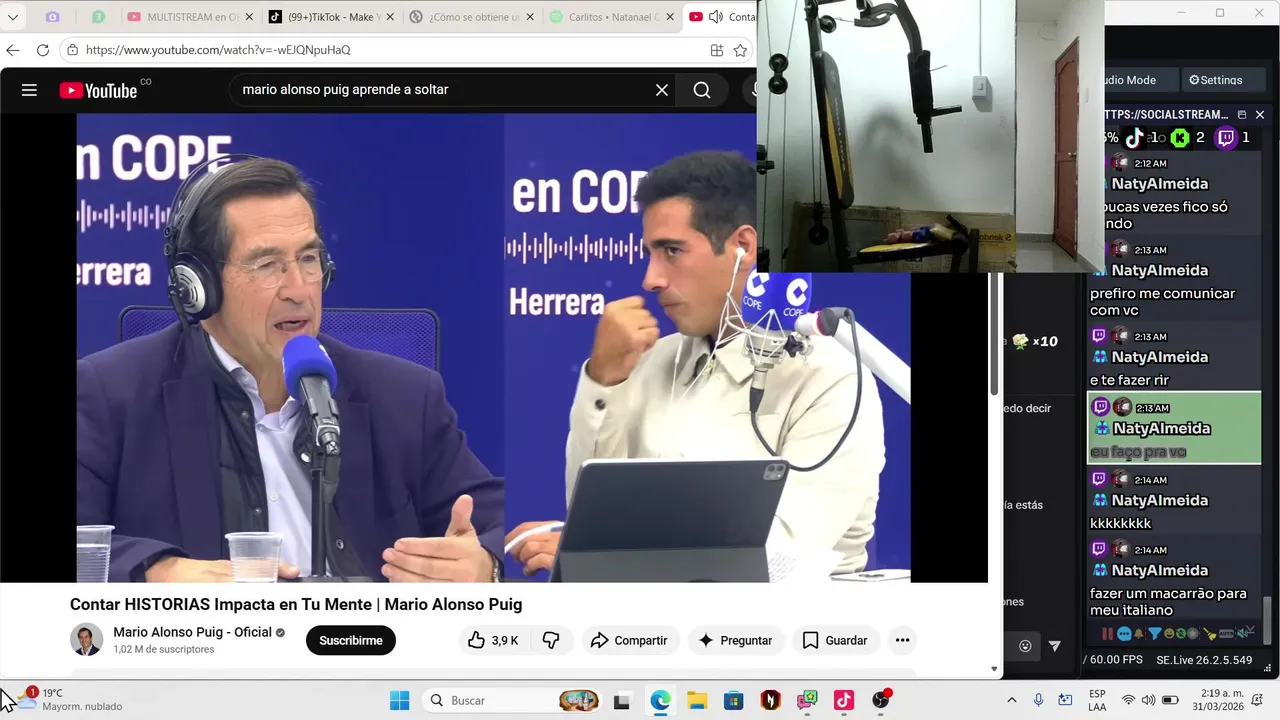Open the Windows Start menu
The image size is (1280, 720).
pyautogui.click(x=399, y=700)
